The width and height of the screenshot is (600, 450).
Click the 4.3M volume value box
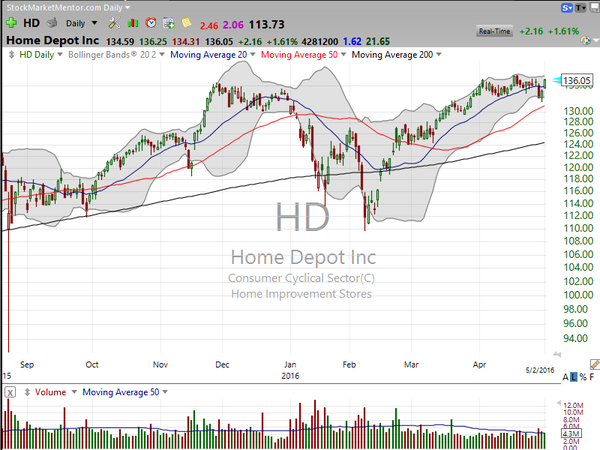tap(571, 434)
